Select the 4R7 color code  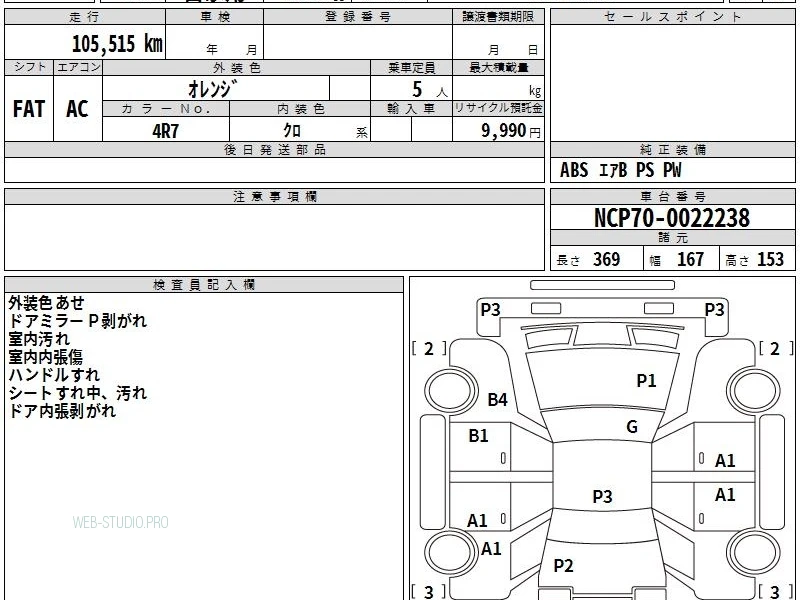coord(166,131)
